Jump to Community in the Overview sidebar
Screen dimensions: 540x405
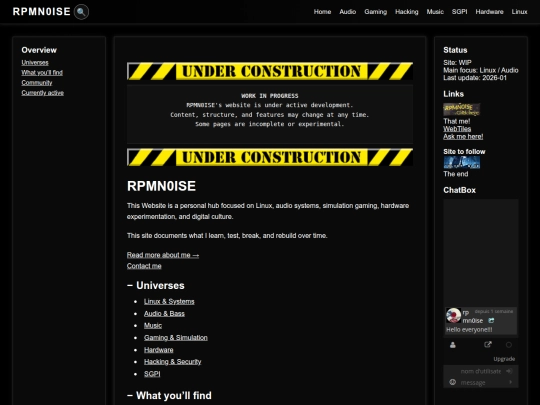click(x=37, y=83)
